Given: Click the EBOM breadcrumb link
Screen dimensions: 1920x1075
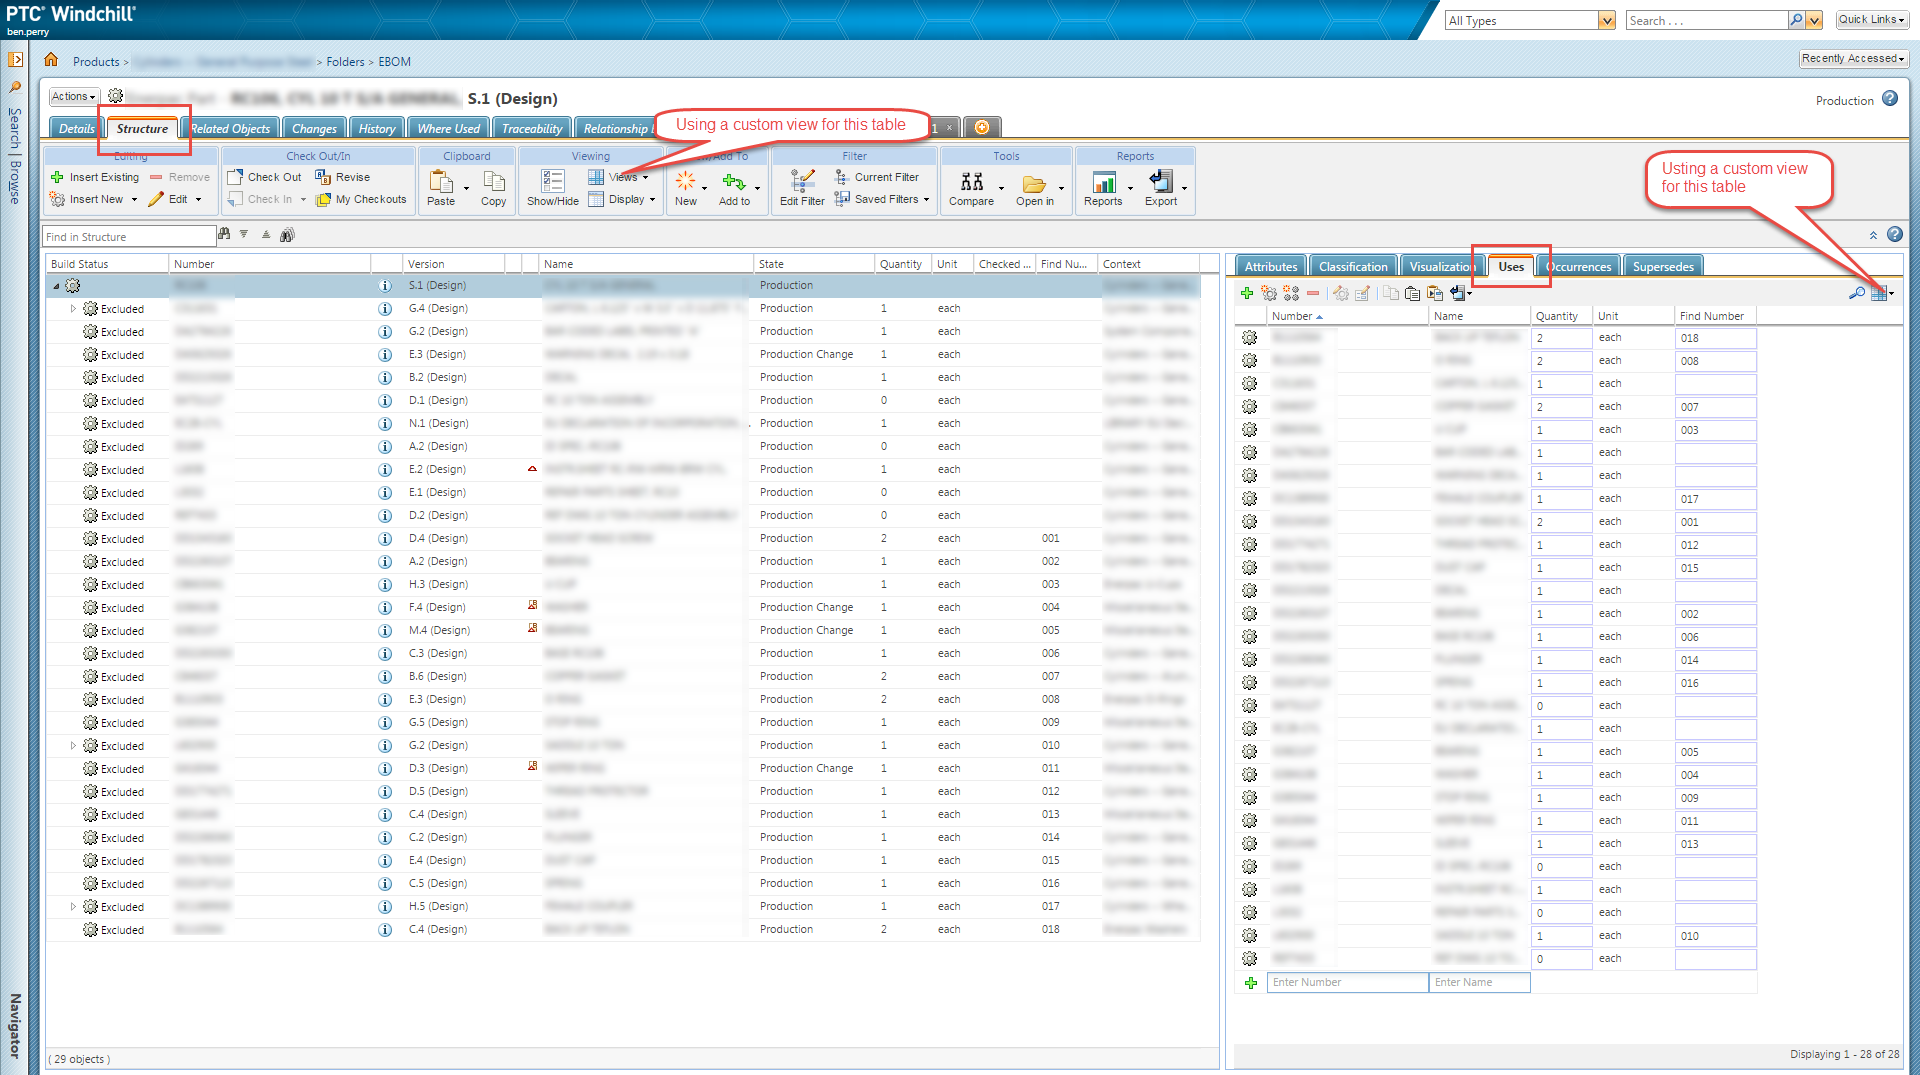Looking at the screenshot, I should [394, 61].
